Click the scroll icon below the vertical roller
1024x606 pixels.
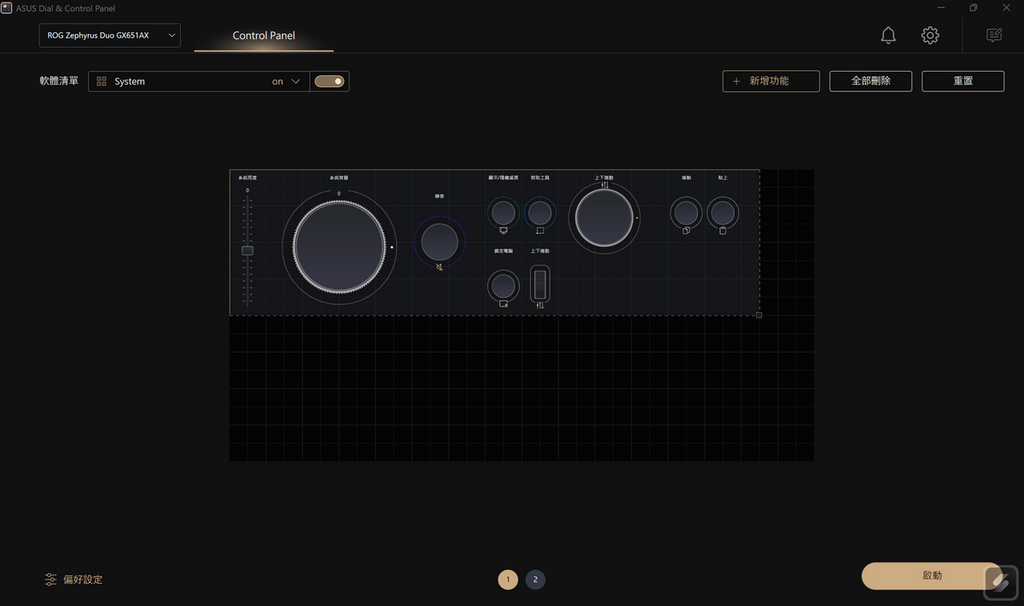click(540, 305)
